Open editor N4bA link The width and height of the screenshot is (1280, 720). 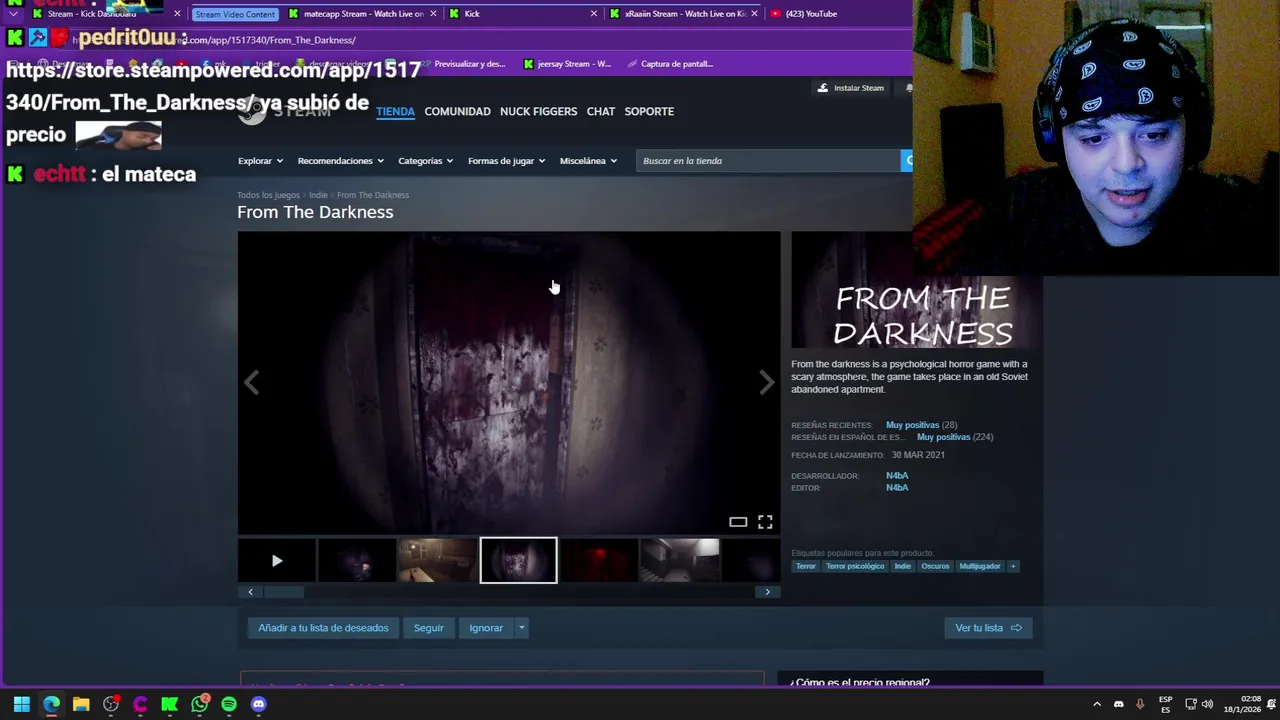[897, 488]
